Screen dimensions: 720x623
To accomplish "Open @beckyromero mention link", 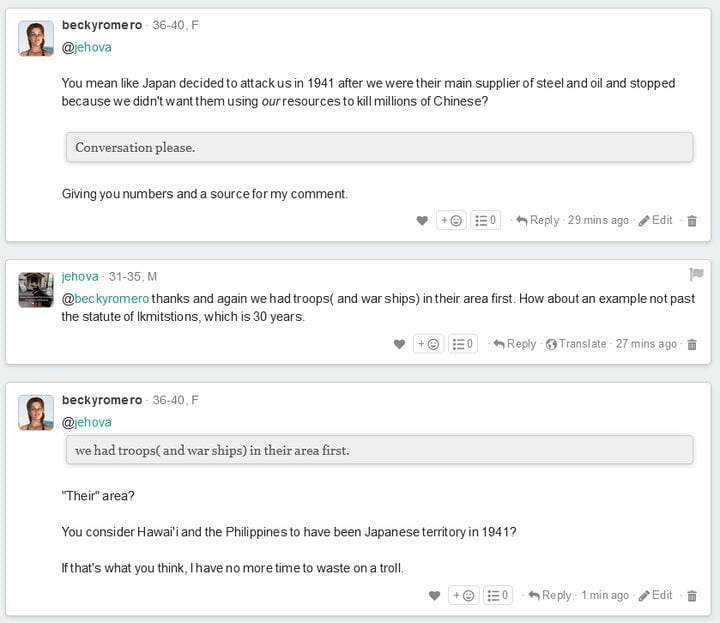I will coord(105,299).
